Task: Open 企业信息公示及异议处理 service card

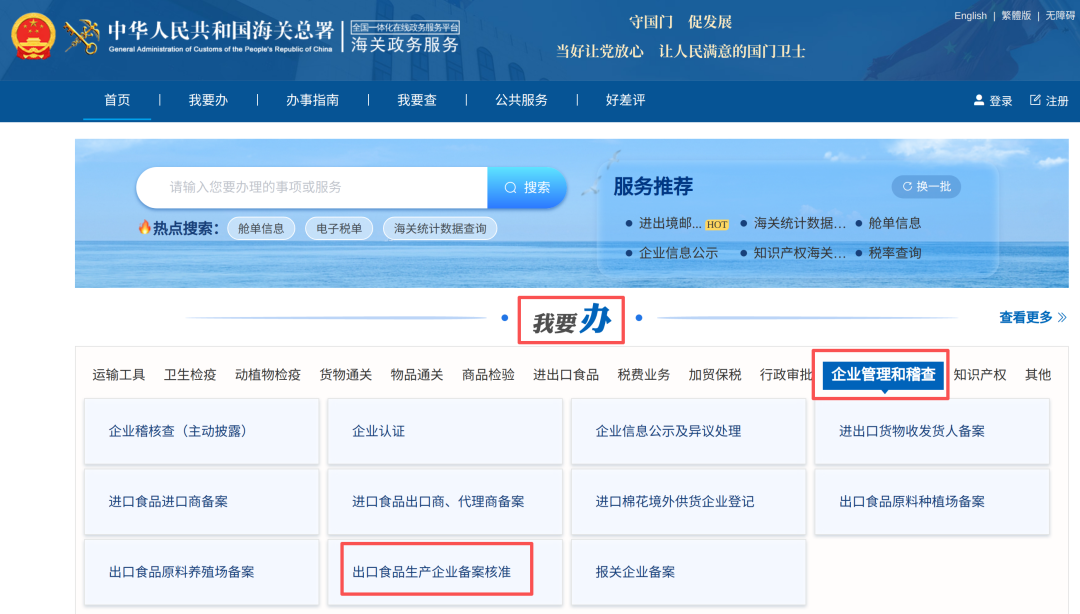Action: click(x=689, y=431)
